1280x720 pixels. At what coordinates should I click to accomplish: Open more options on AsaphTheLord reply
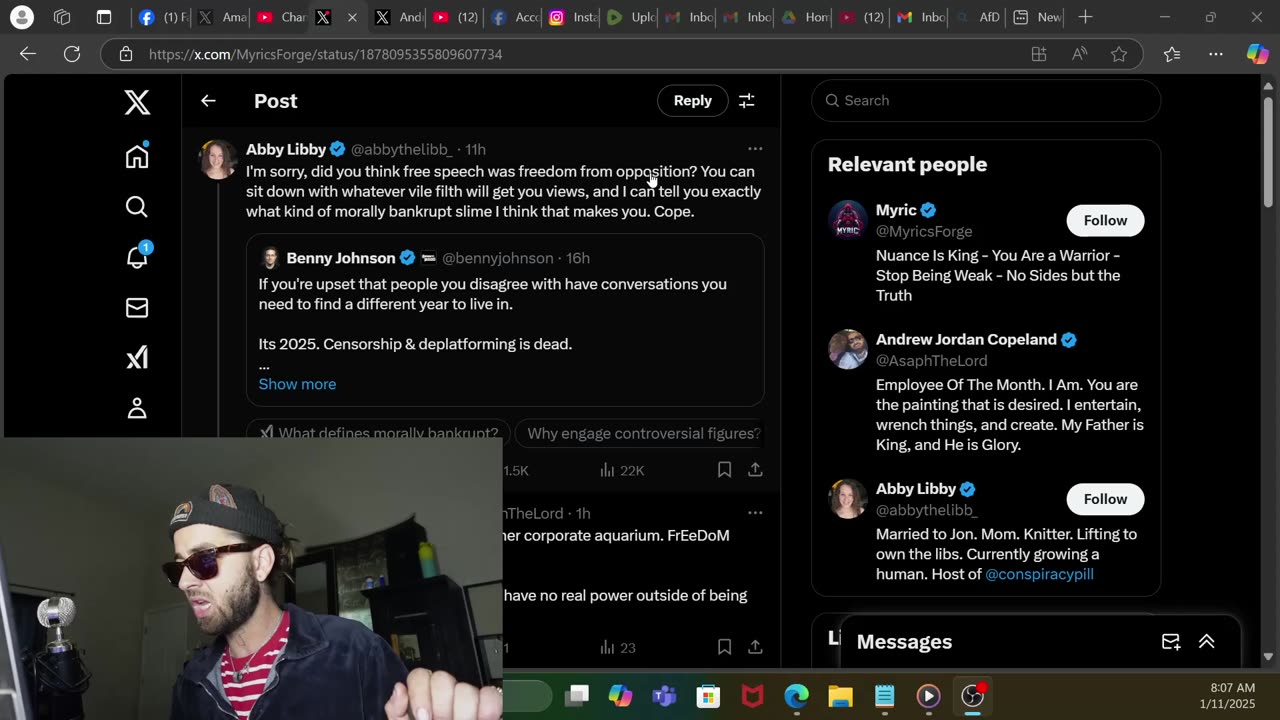point(755,513)
